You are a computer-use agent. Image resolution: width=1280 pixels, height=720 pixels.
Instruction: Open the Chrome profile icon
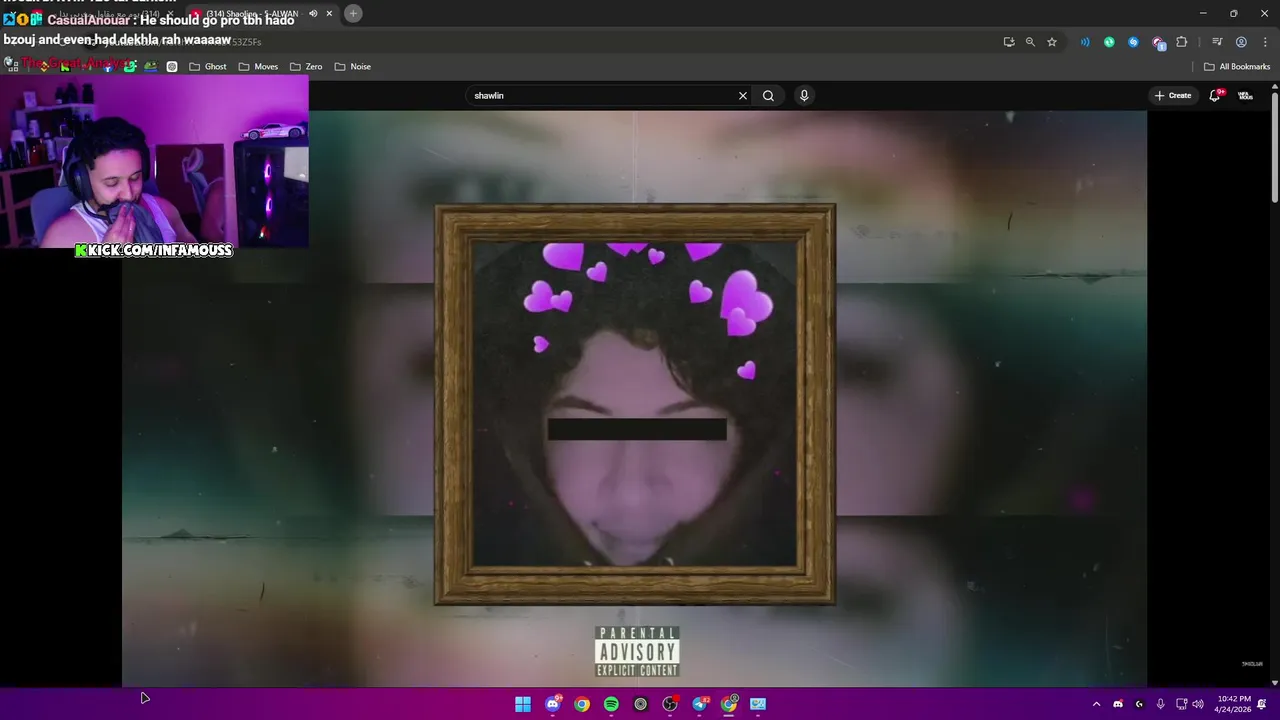pyautogui.click(x=1241, y=42)
